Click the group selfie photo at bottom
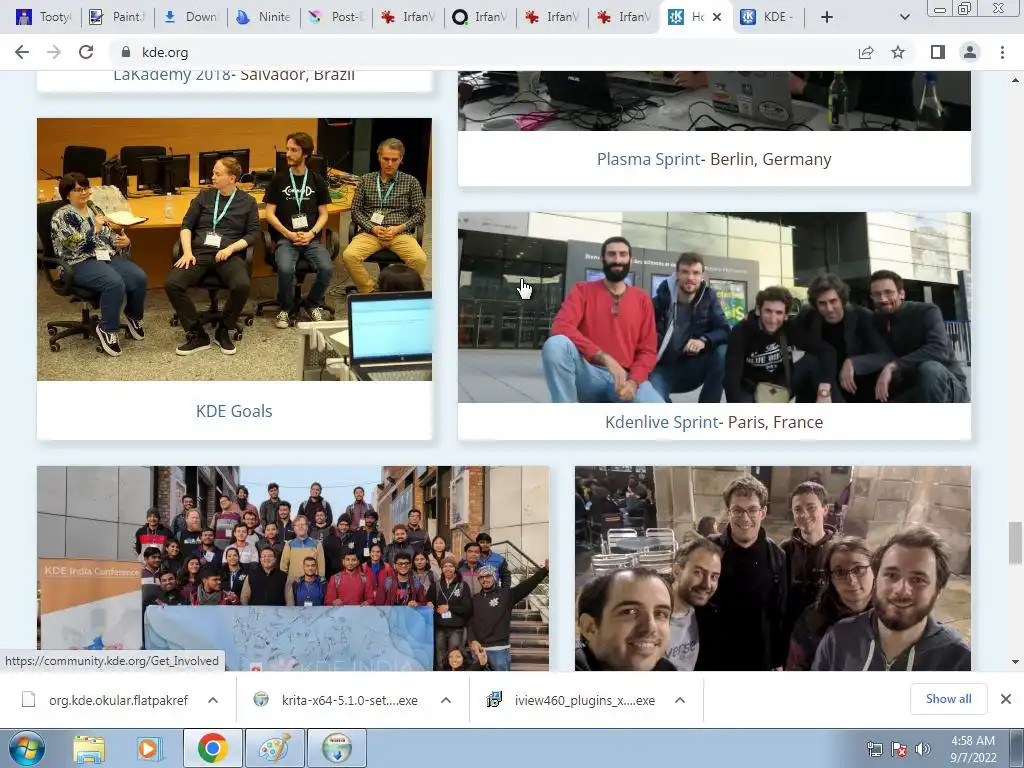Viewport: 1024px width, 768px height. pyautogui.click(x=773, y=568)
